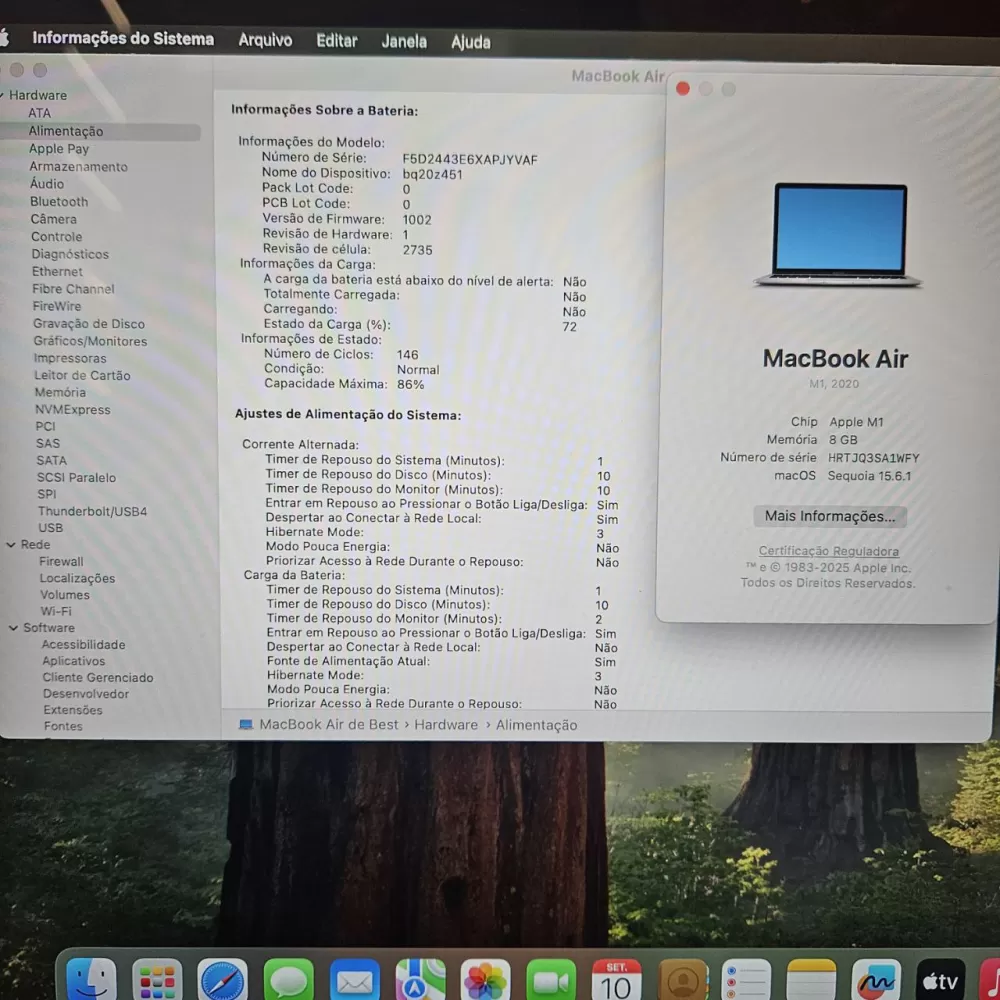The height and width of the screenshot is (1000, 1000).
Task: Launch FaceTime from the Dock
Action: click(551, 980)
